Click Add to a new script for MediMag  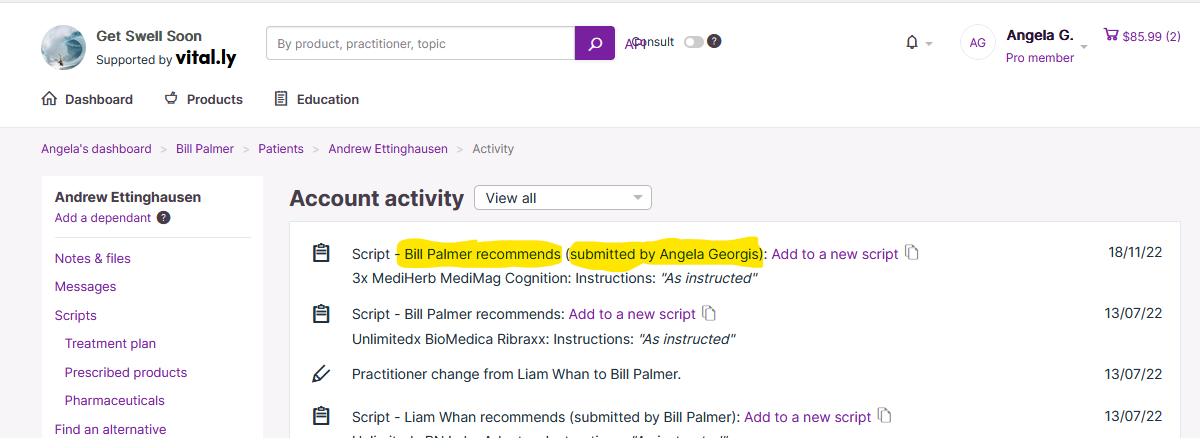[x=834, y=254]
